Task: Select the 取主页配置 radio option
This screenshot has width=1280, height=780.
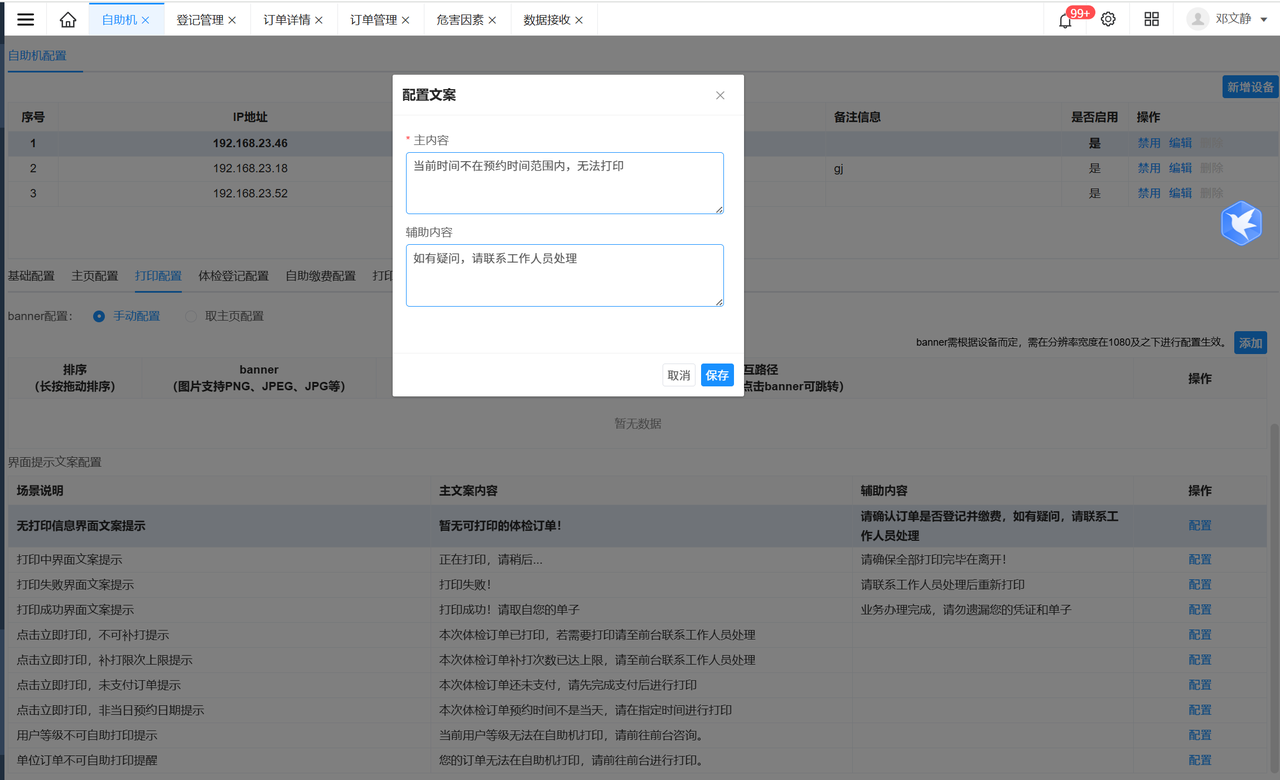Action: (x=192, y=316)
